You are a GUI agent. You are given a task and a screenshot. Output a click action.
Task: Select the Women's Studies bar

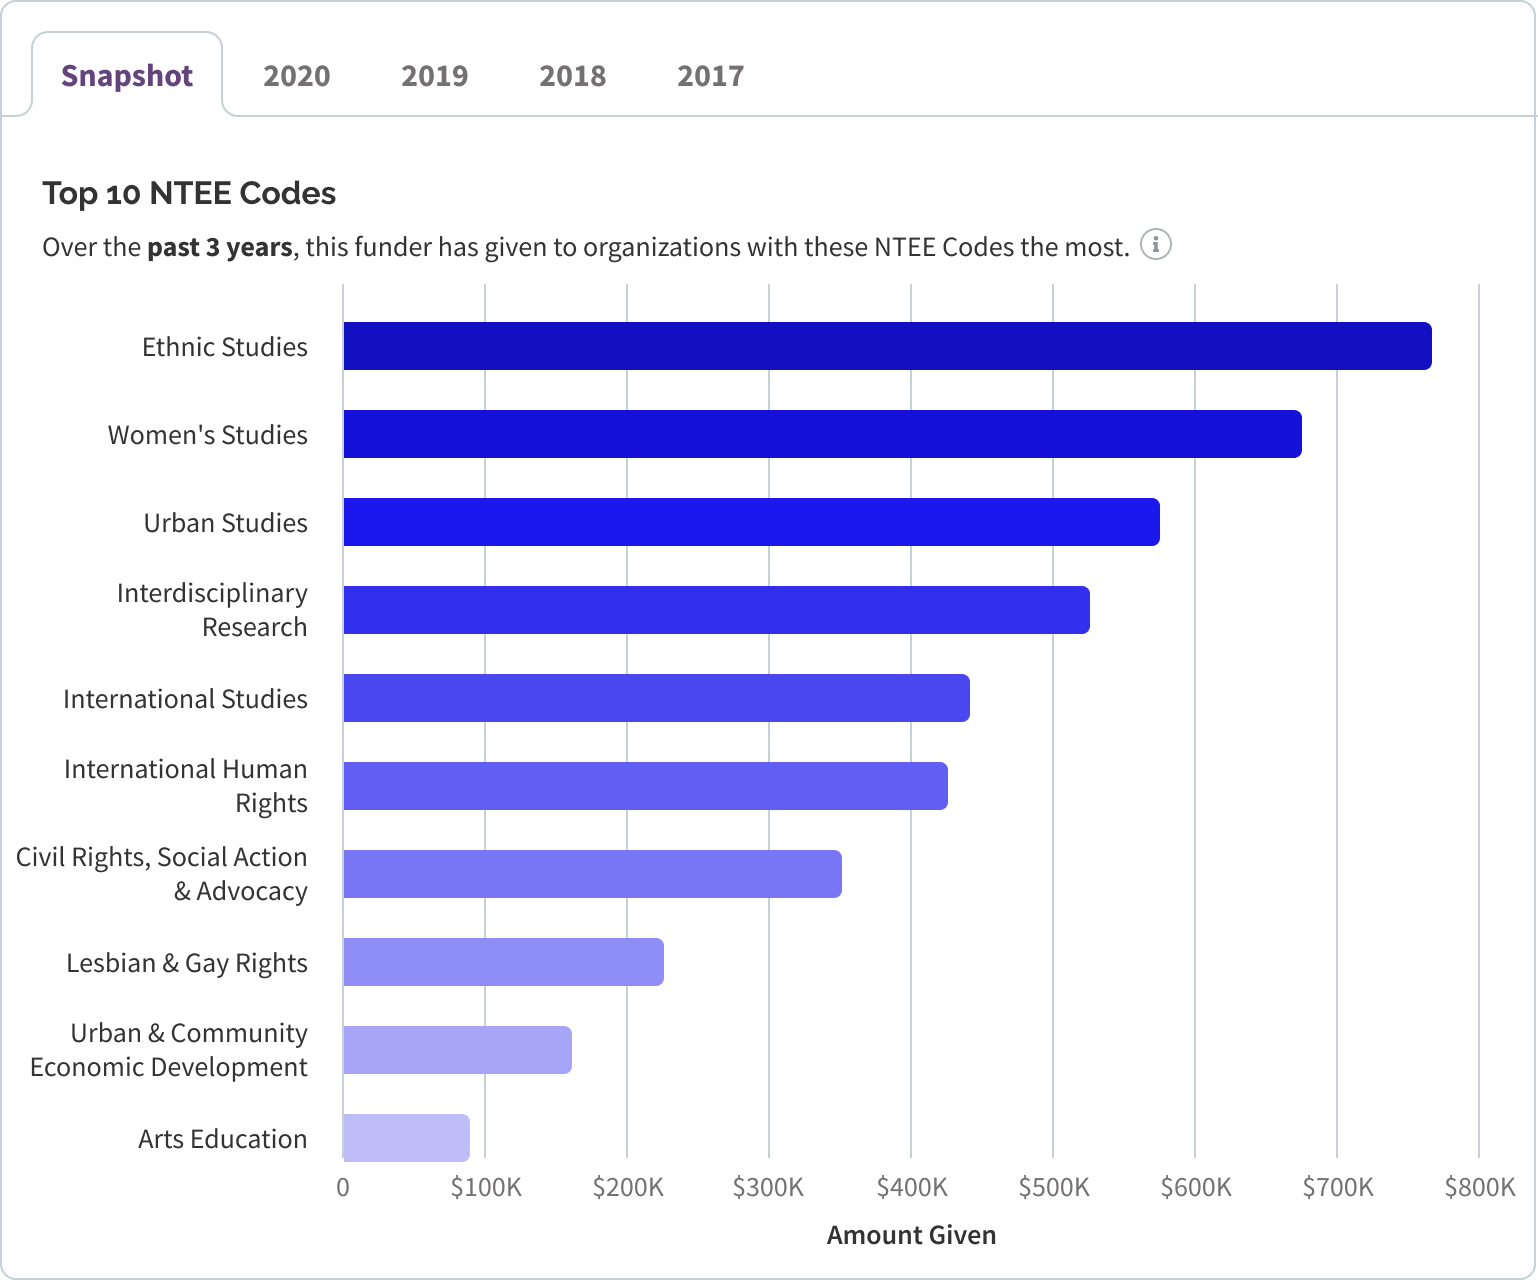822,434
